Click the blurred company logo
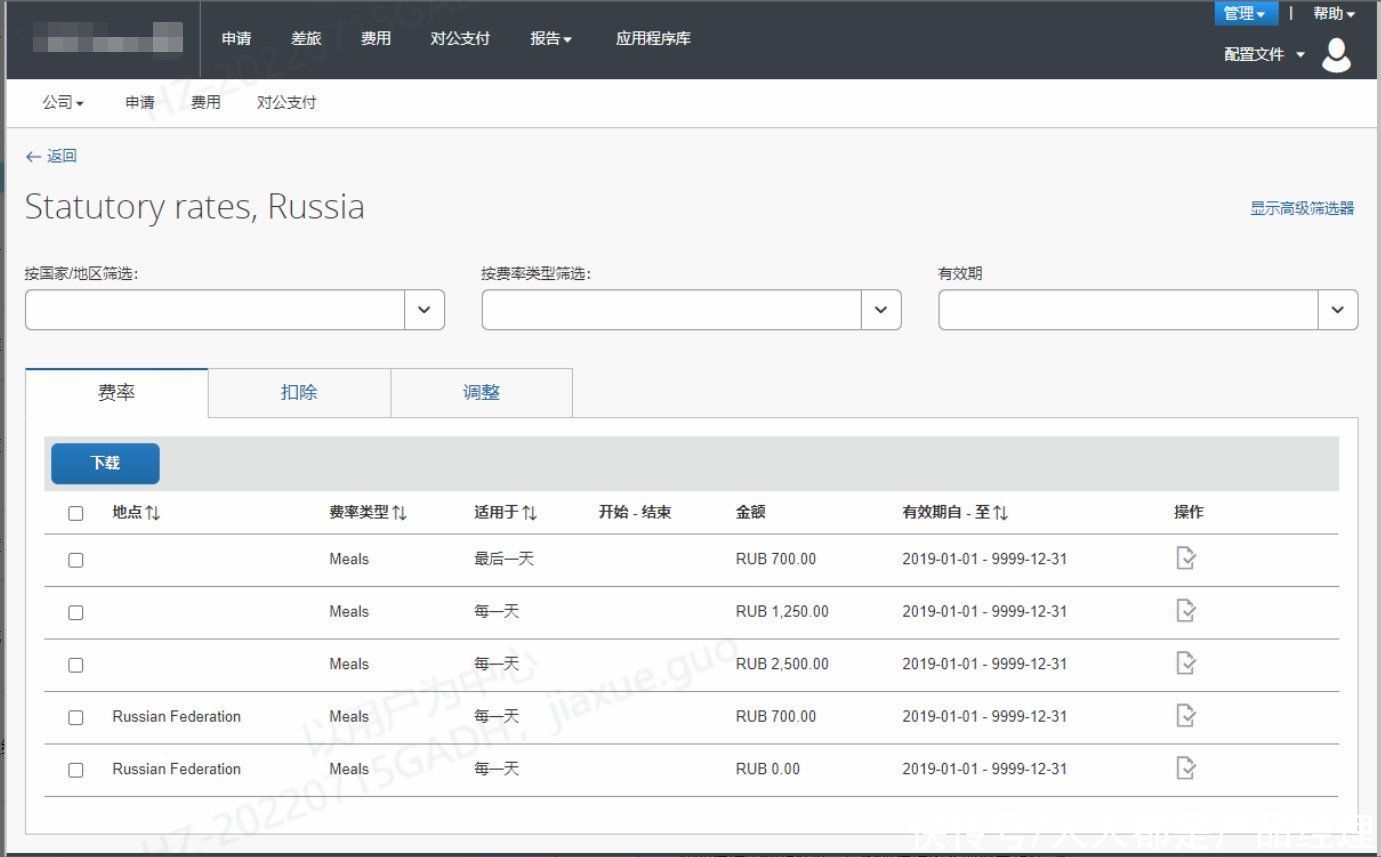Screen dimensions: 1381x857 click(108, 38)
